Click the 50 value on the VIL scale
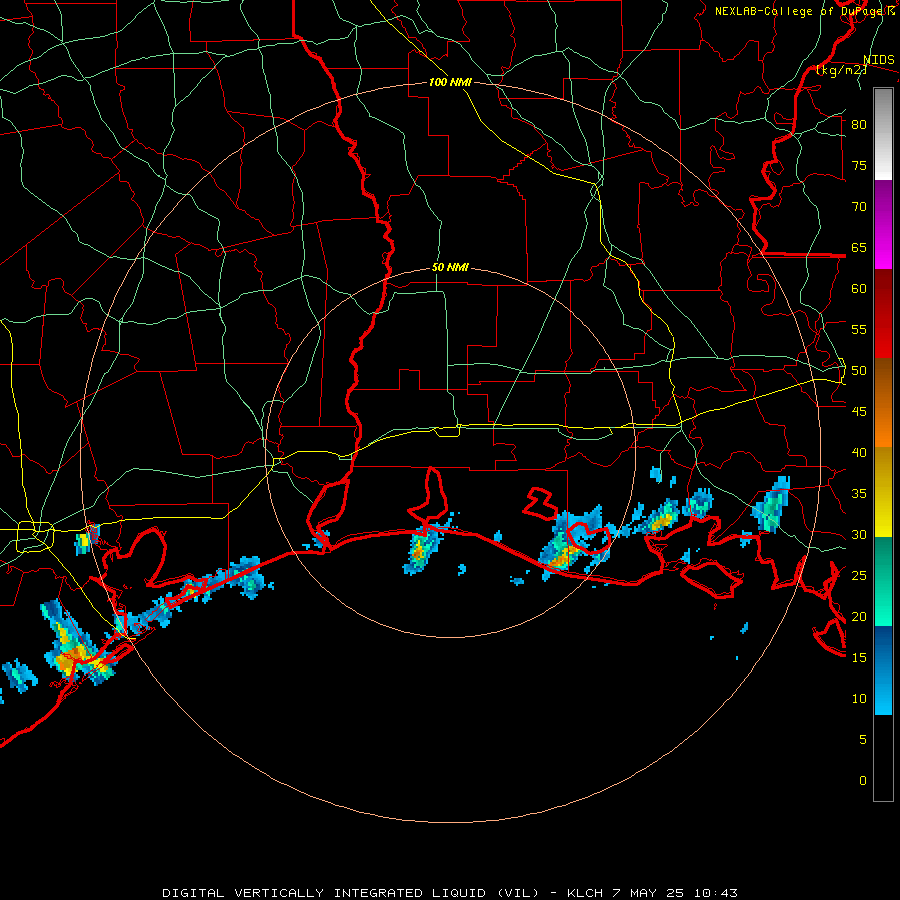 (x=859, y=370)
